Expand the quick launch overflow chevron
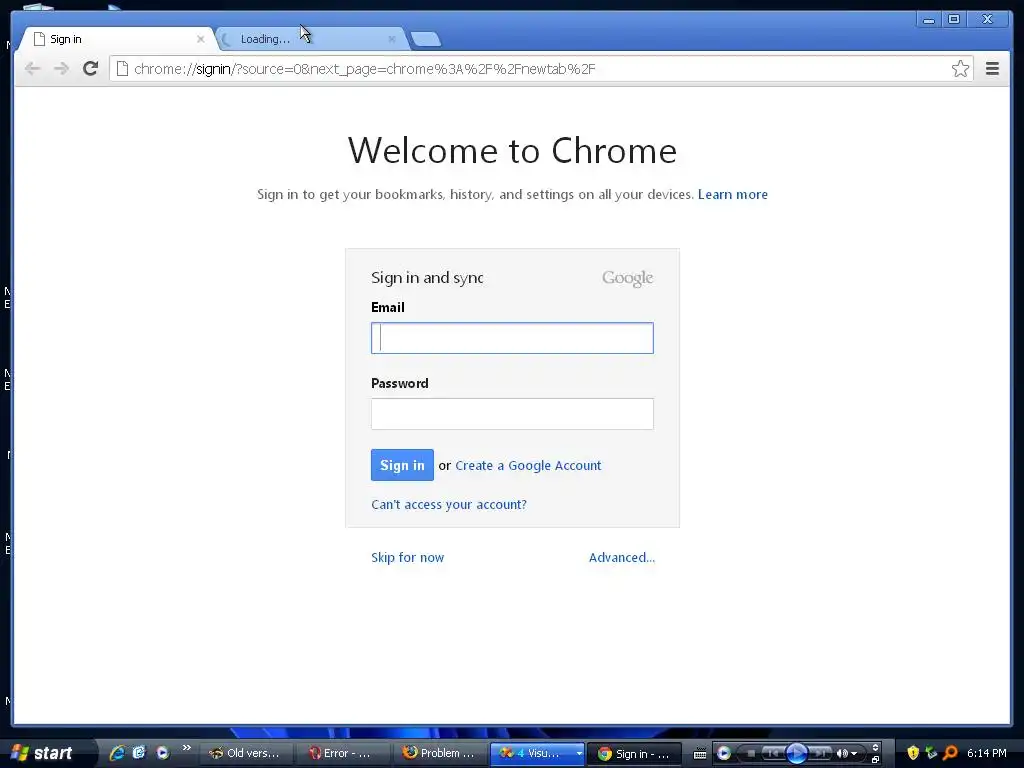1024x768 pixels. (x=187, y=748)
